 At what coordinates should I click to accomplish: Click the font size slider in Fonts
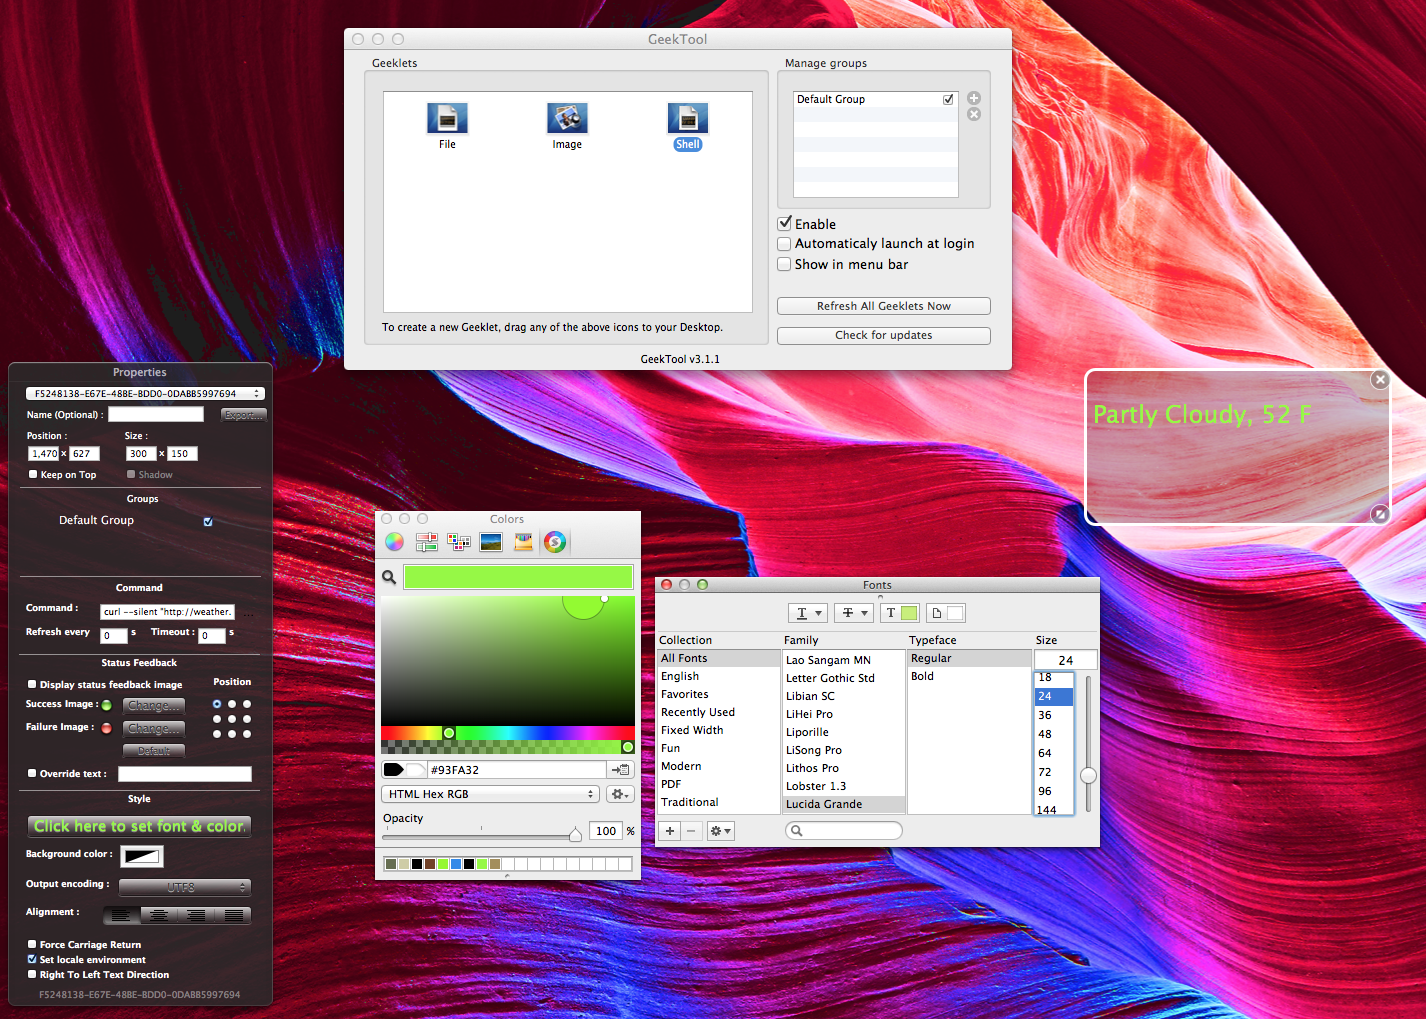(1088, 775)
